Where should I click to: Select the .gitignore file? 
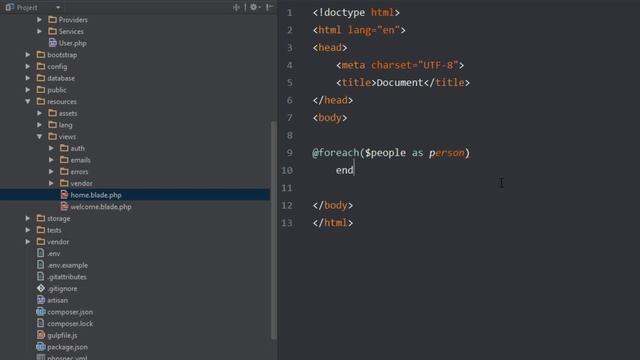tap(62, 289)
